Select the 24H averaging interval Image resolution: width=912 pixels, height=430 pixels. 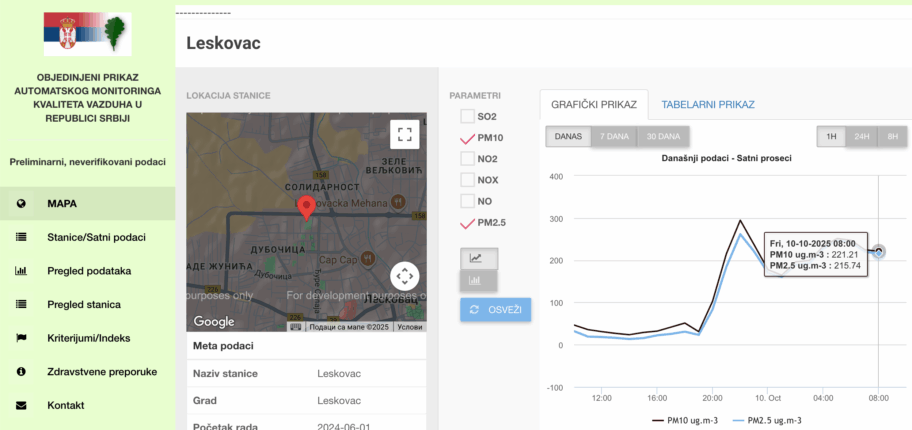(x=860, y=136)
